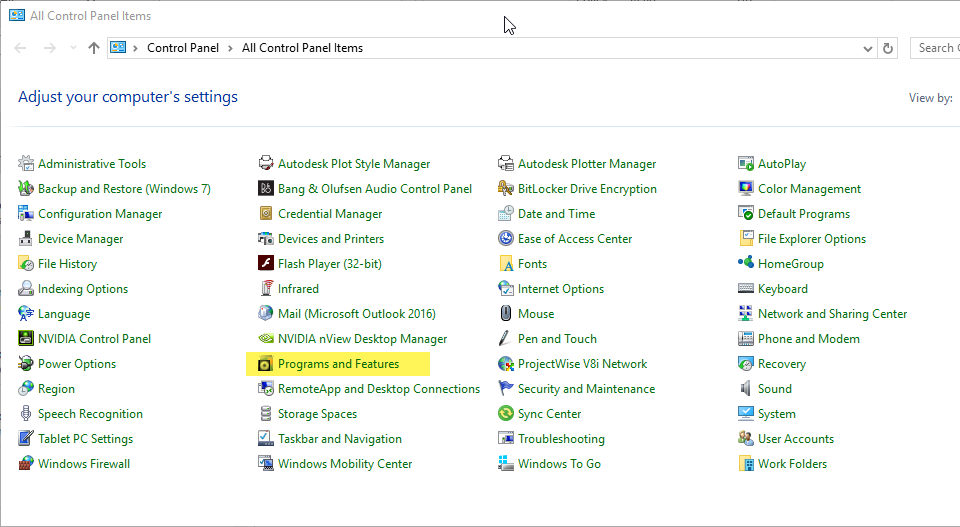Open the User Accounts icon
The height and width of the screenshot is (527, 960).
pos(746,438)
